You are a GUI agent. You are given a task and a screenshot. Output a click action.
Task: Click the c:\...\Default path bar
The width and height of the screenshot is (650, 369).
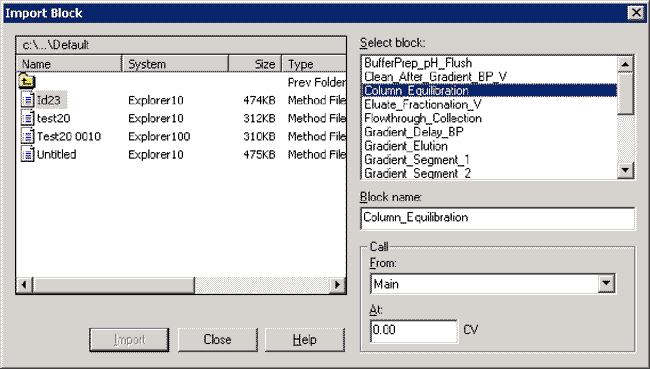coord(181,45)
